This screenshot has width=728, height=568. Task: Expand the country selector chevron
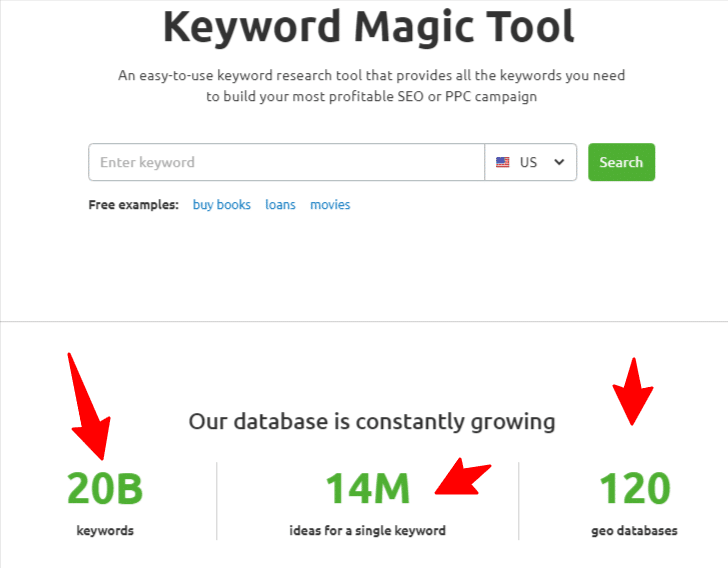pyautogui.click(x=559, y=162)
